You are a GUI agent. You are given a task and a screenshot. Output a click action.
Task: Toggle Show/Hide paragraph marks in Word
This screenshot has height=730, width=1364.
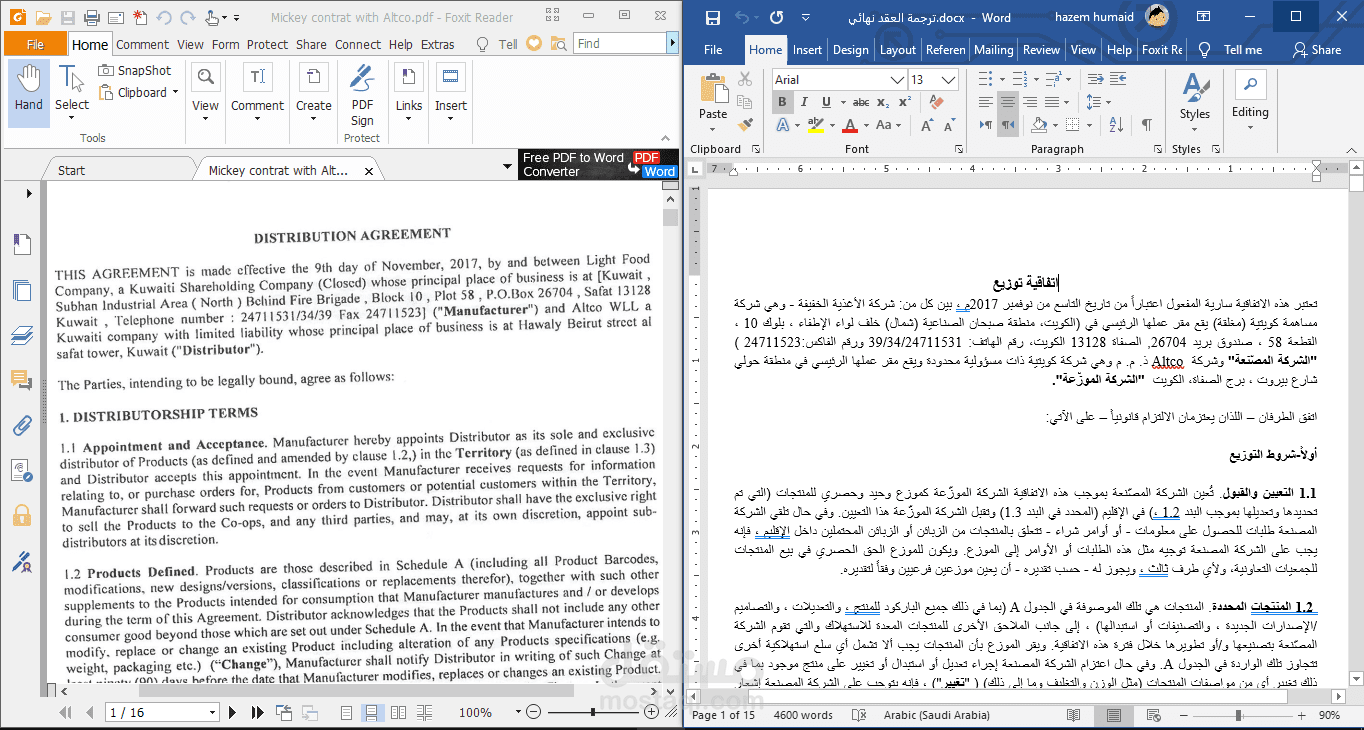point(1145,125)
